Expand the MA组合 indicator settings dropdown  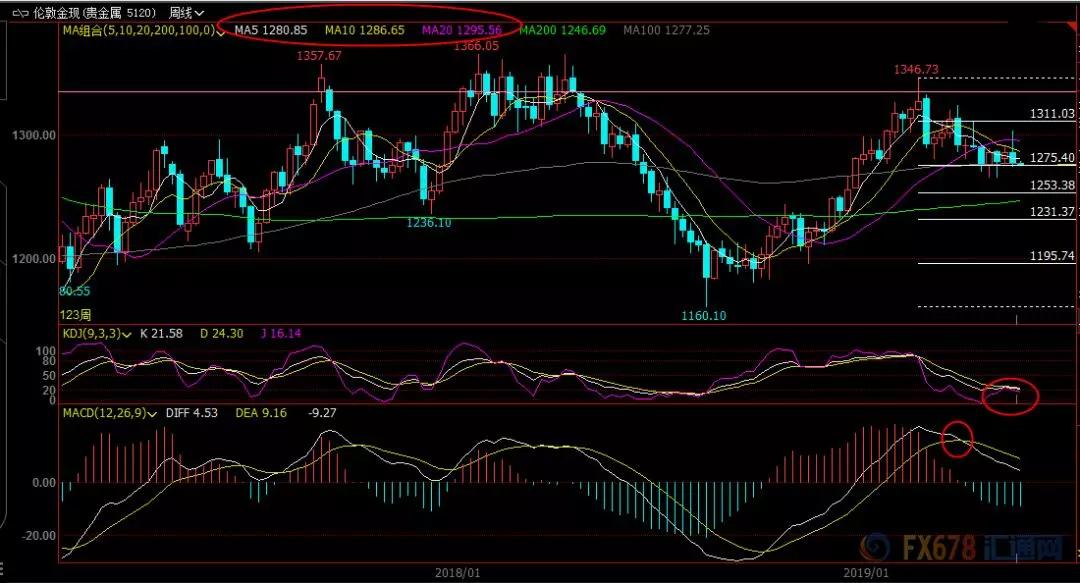coord(220,31)
